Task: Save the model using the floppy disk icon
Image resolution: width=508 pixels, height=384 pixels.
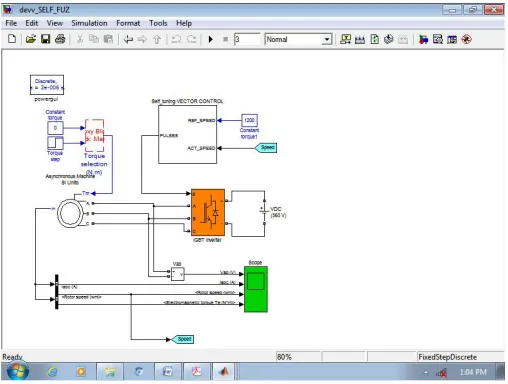Action: [x=45, y=39]
